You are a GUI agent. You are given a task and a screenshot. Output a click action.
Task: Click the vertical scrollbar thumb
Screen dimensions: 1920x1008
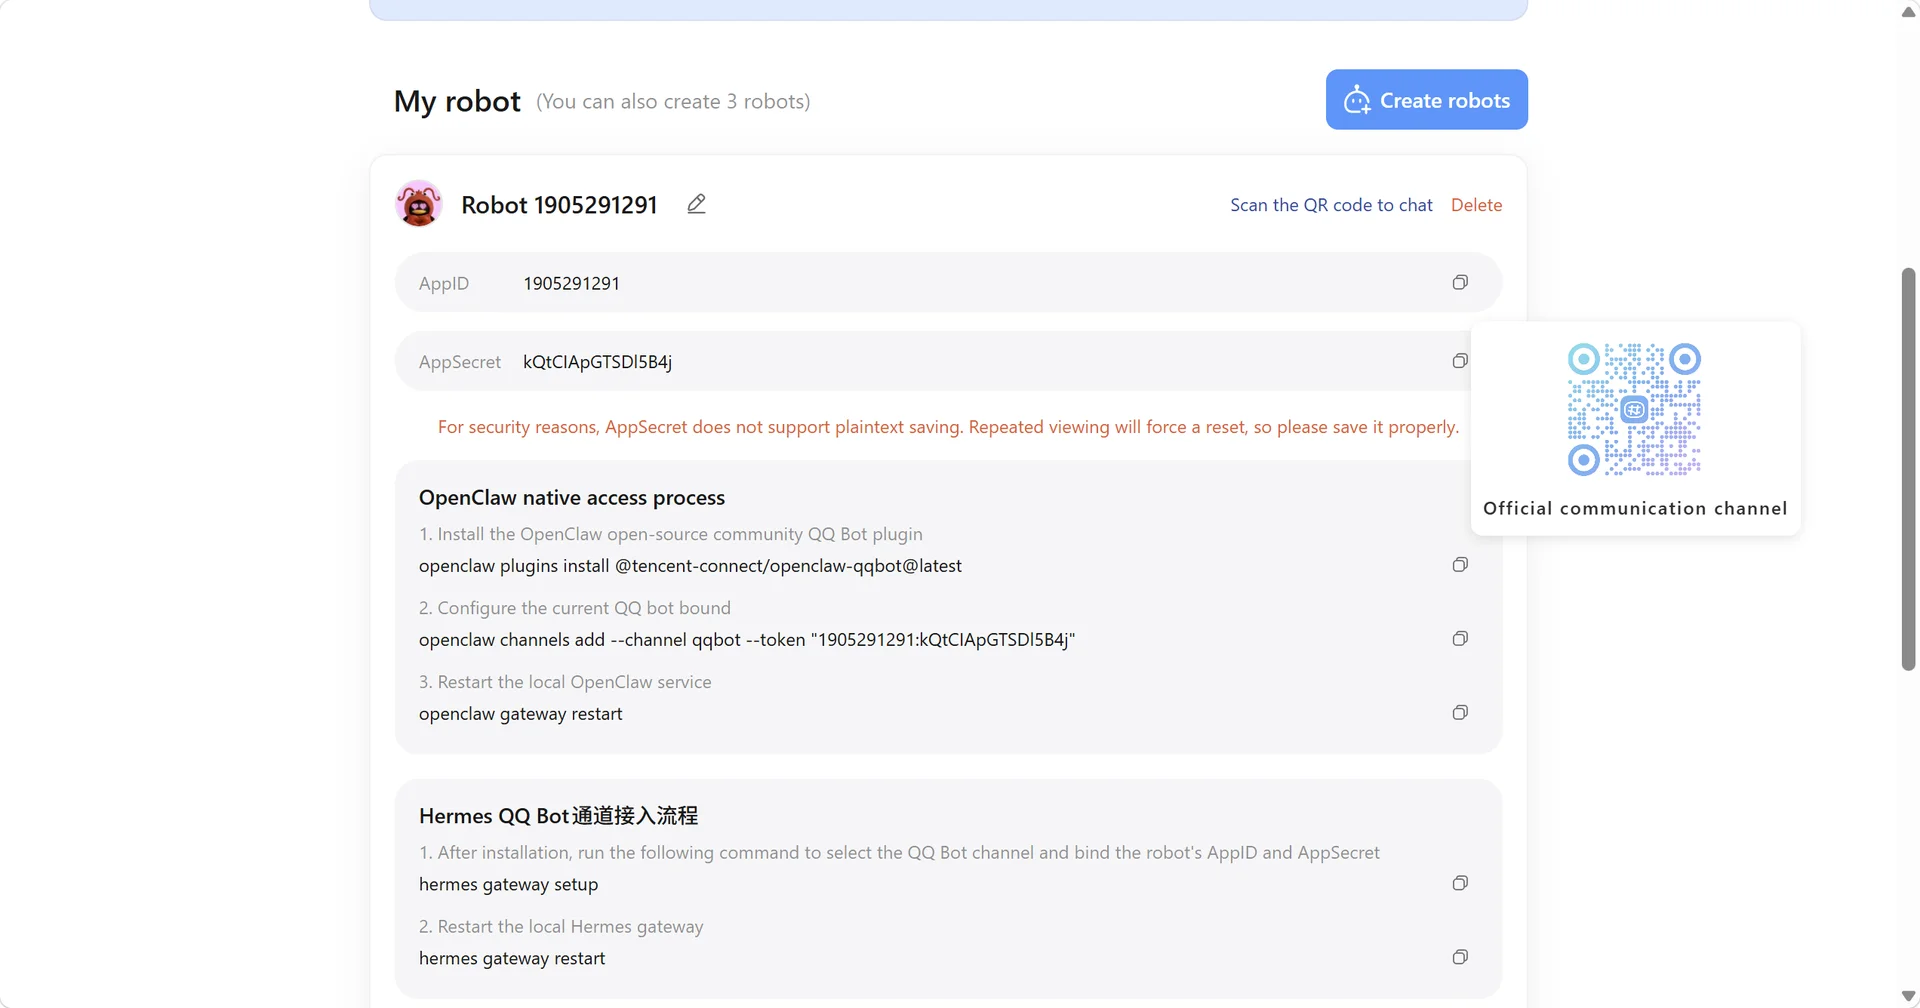click(x=1908, y=469)
